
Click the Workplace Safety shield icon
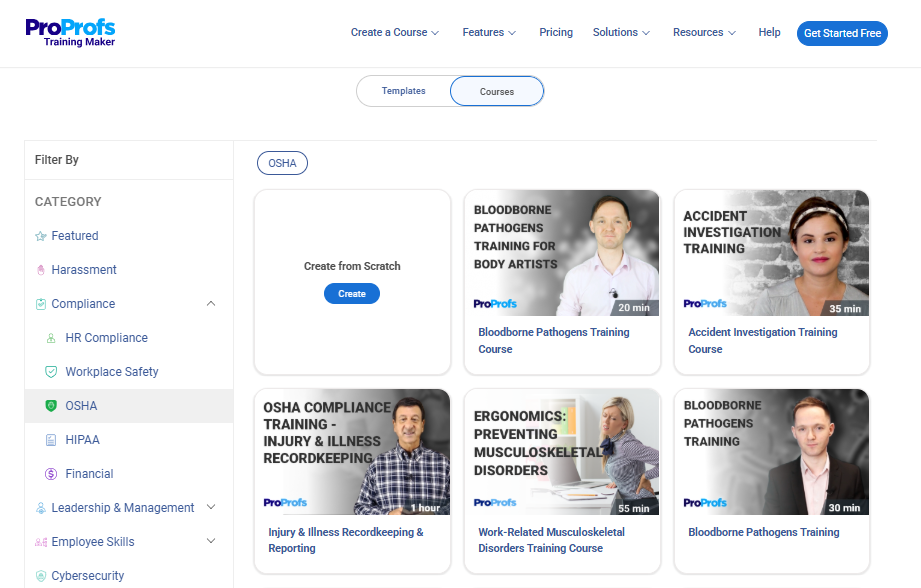pos(51,372)
